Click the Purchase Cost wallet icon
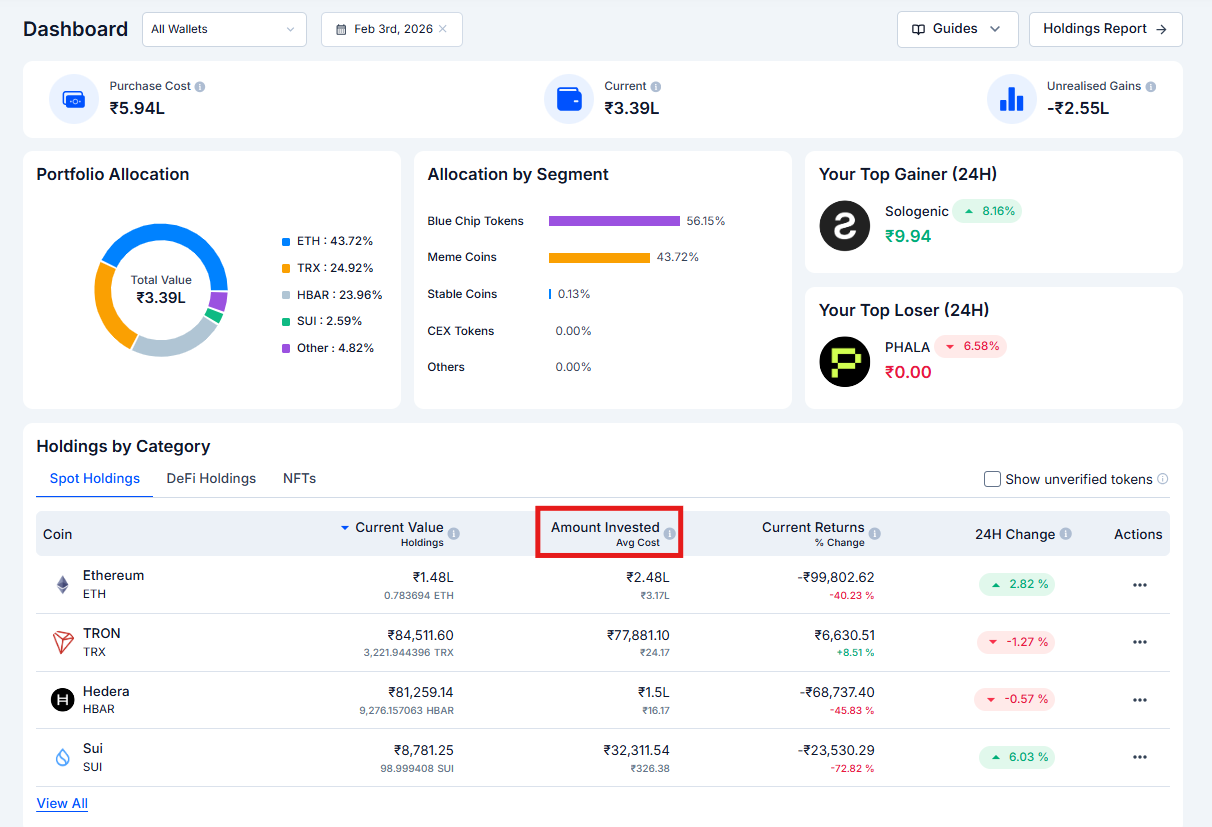1212x827 pixels. coord(73,99)
